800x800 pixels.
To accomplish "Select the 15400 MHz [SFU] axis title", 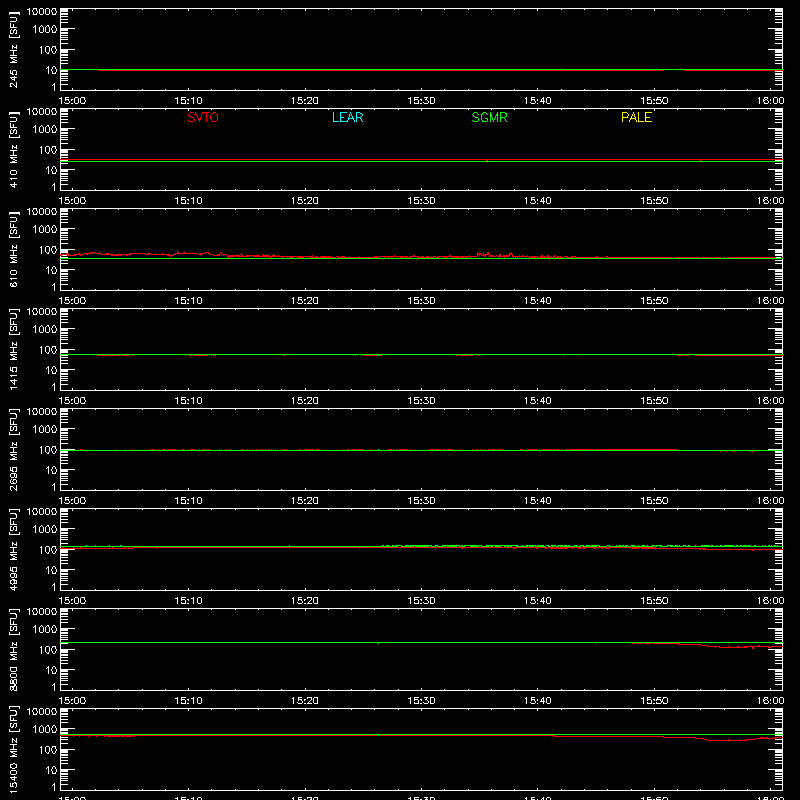I will click(13, 749).
